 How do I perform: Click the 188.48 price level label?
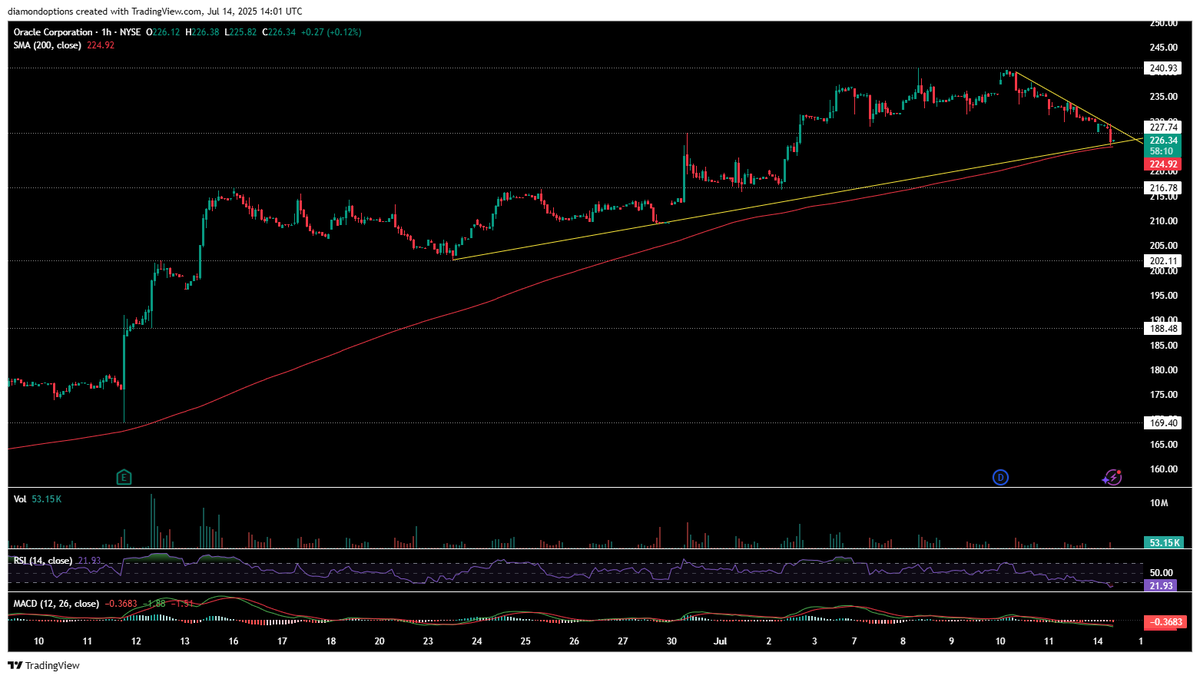click(x=1163, y=328)
